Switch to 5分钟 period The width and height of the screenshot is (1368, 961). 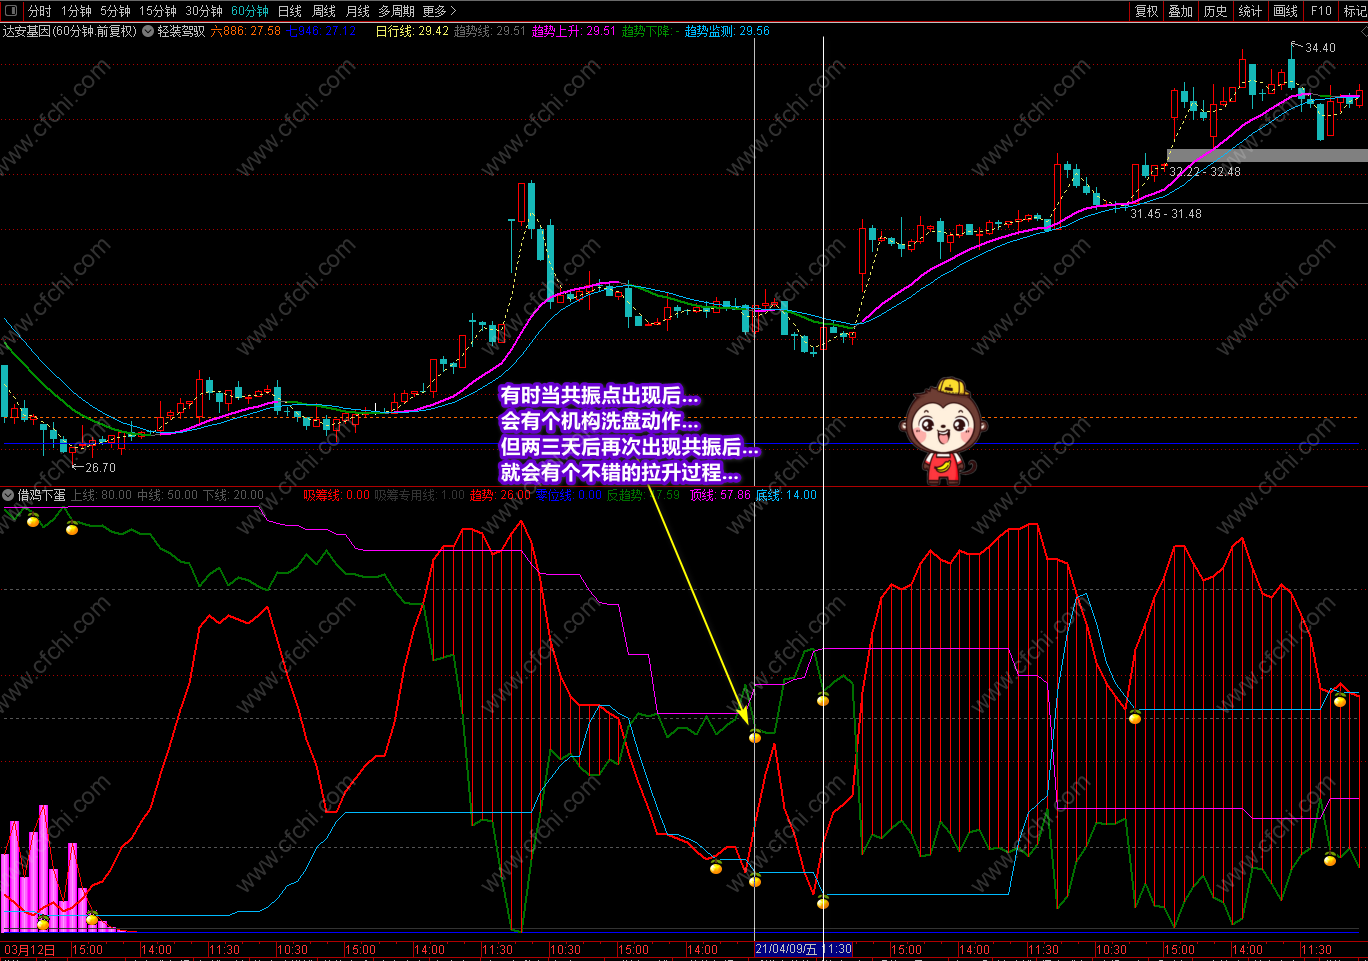tap(115, 11)
